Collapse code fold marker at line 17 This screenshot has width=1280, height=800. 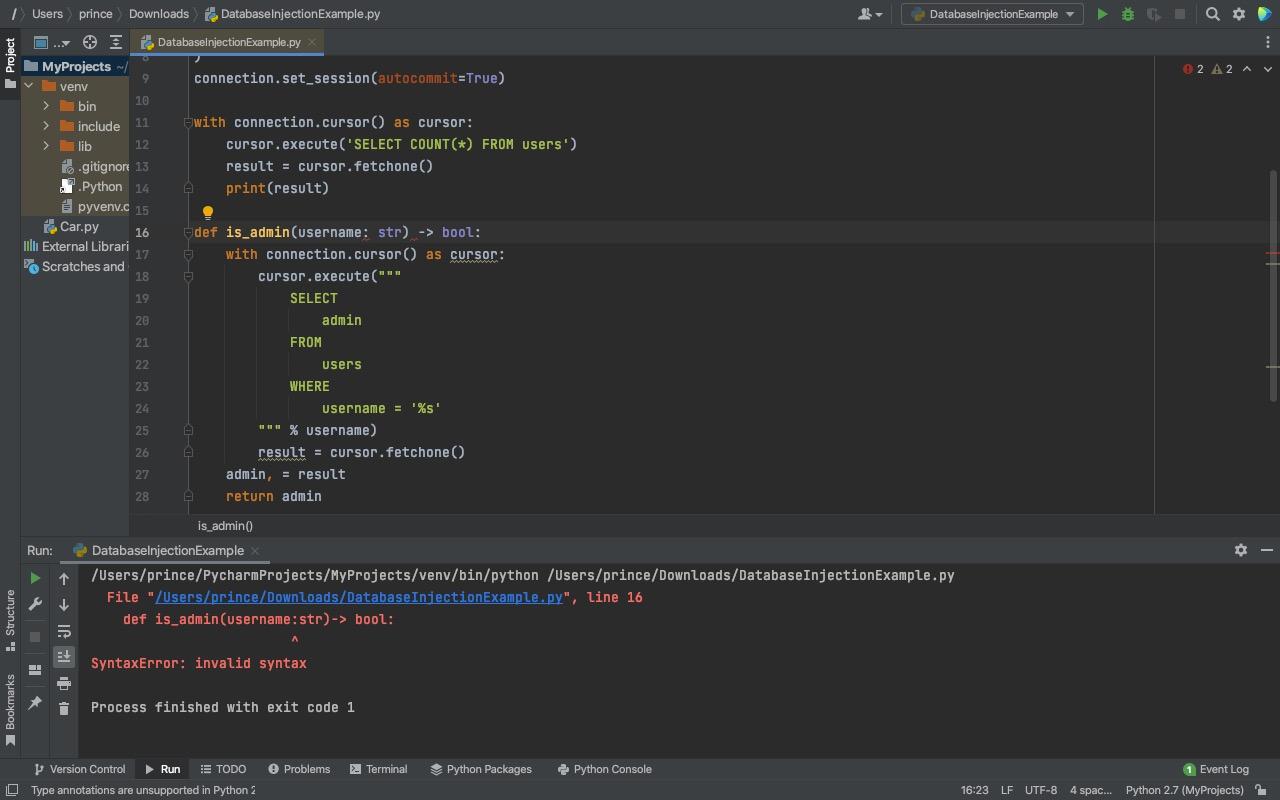click(x=187, y=254)
